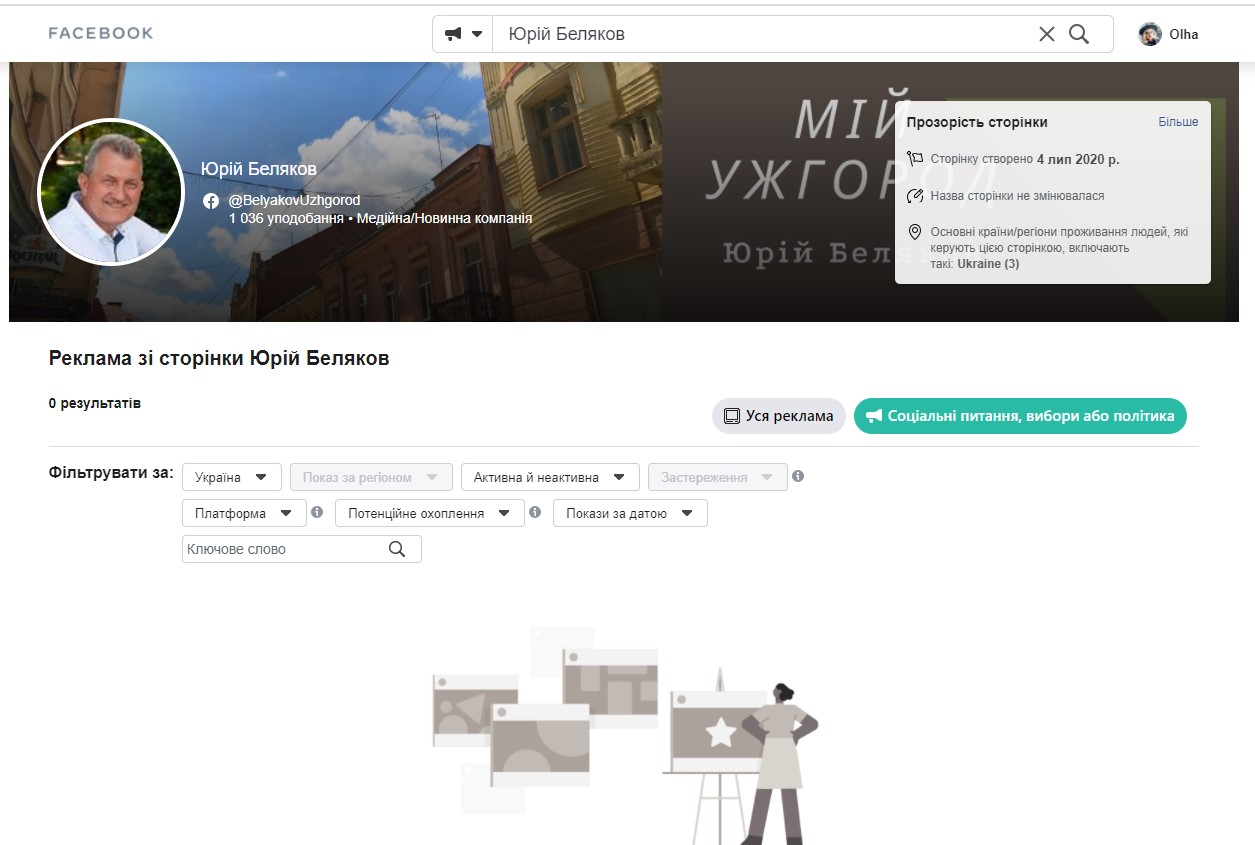
Task: Click the edit icon beside page name history
Action: 914,196
